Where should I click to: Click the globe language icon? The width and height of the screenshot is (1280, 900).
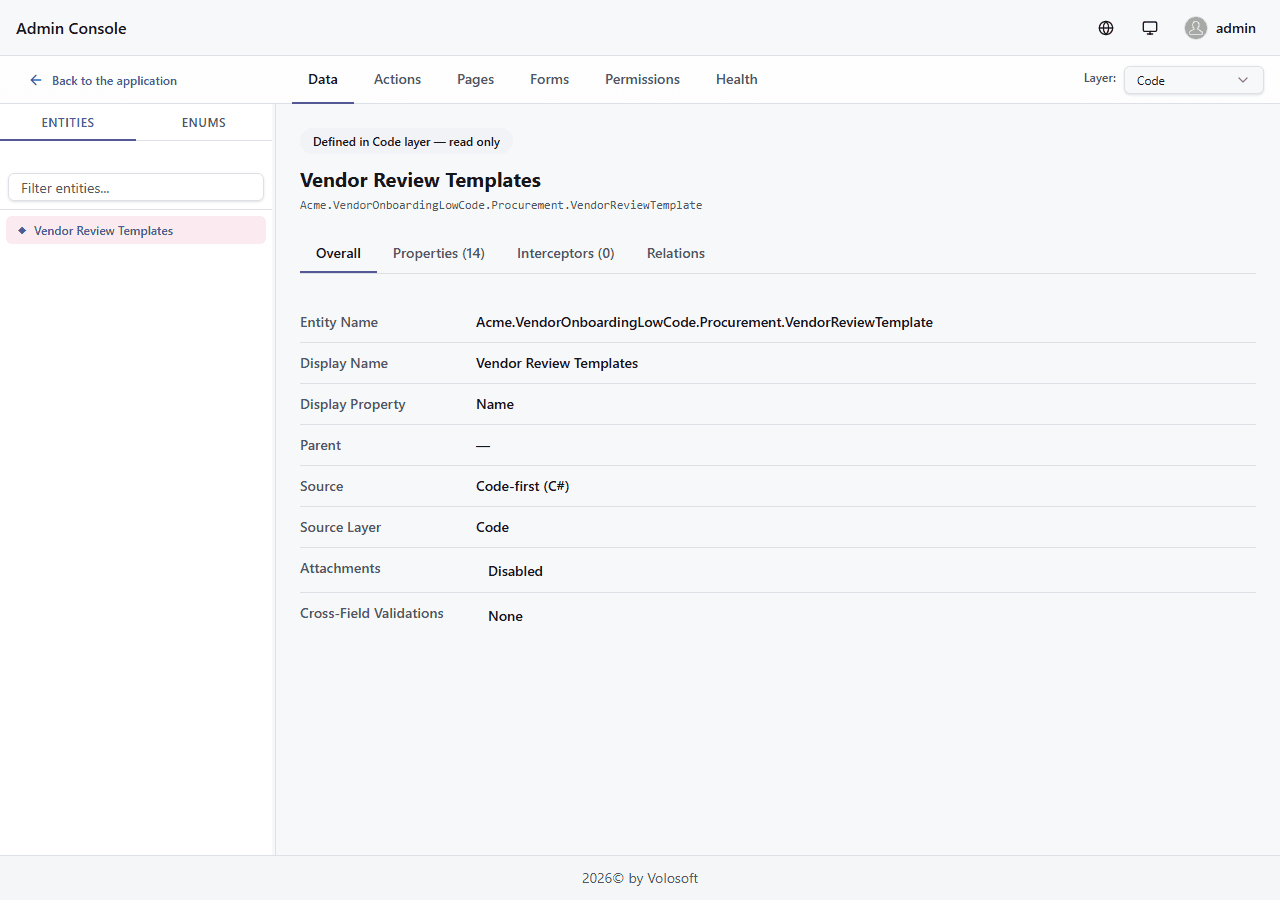click(1106, 28)
